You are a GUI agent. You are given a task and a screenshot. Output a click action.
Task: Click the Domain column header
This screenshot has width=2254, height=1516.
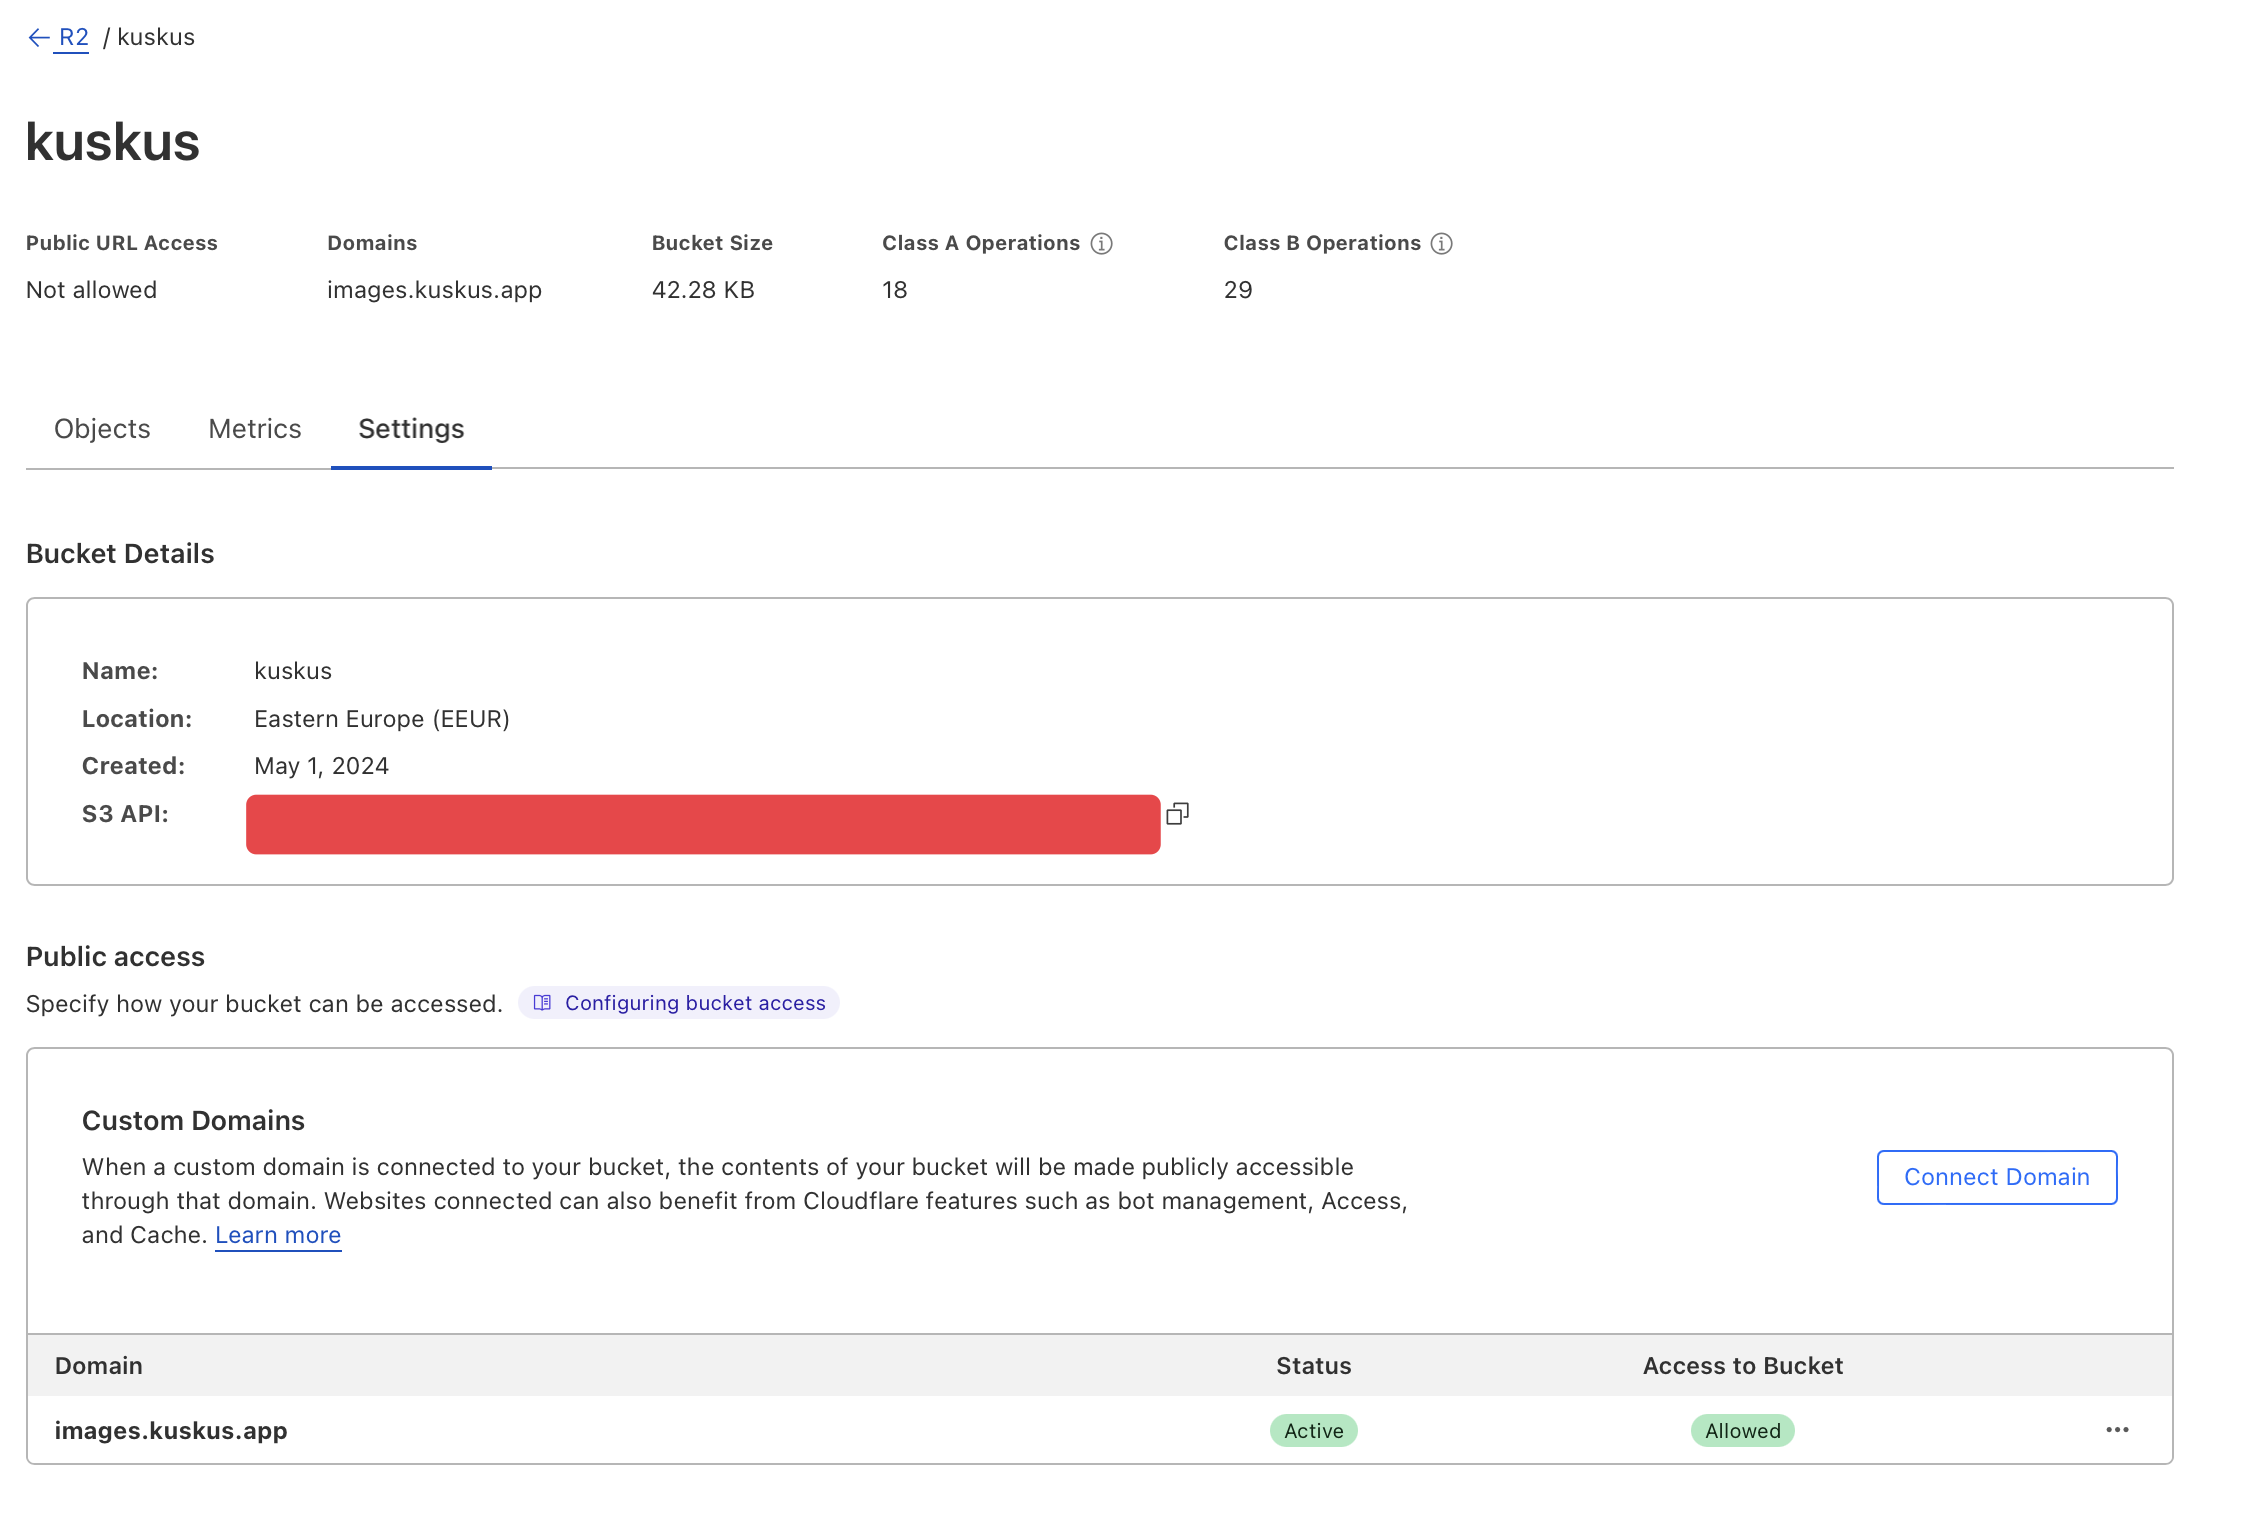click(99, 1366)
